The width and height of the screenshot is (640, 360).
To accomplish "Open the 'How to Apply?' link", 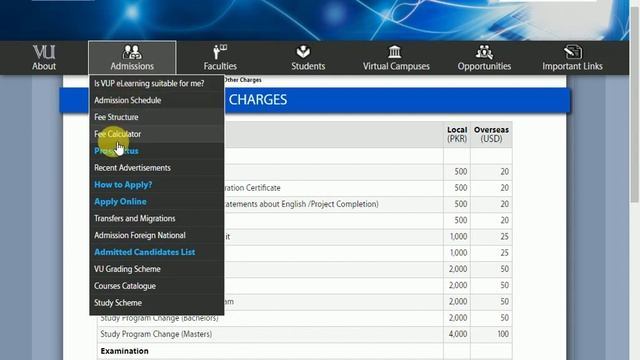I will click(123, 184).
